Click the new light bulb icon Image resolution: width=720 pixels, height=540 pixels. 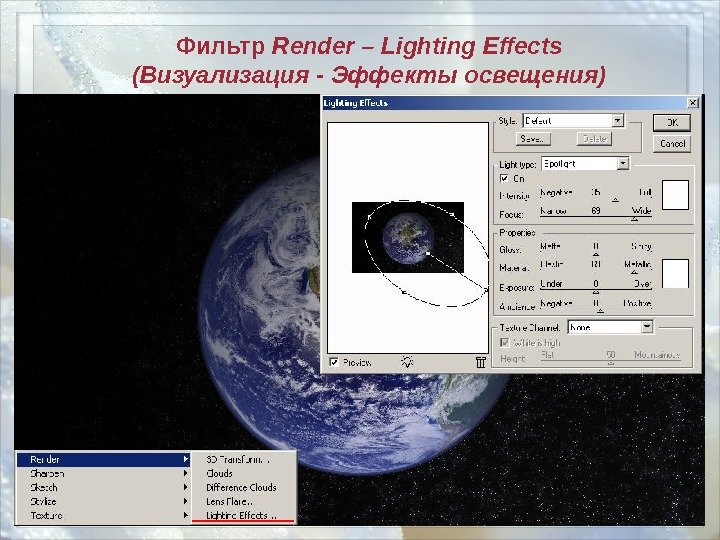pos(407,362)
